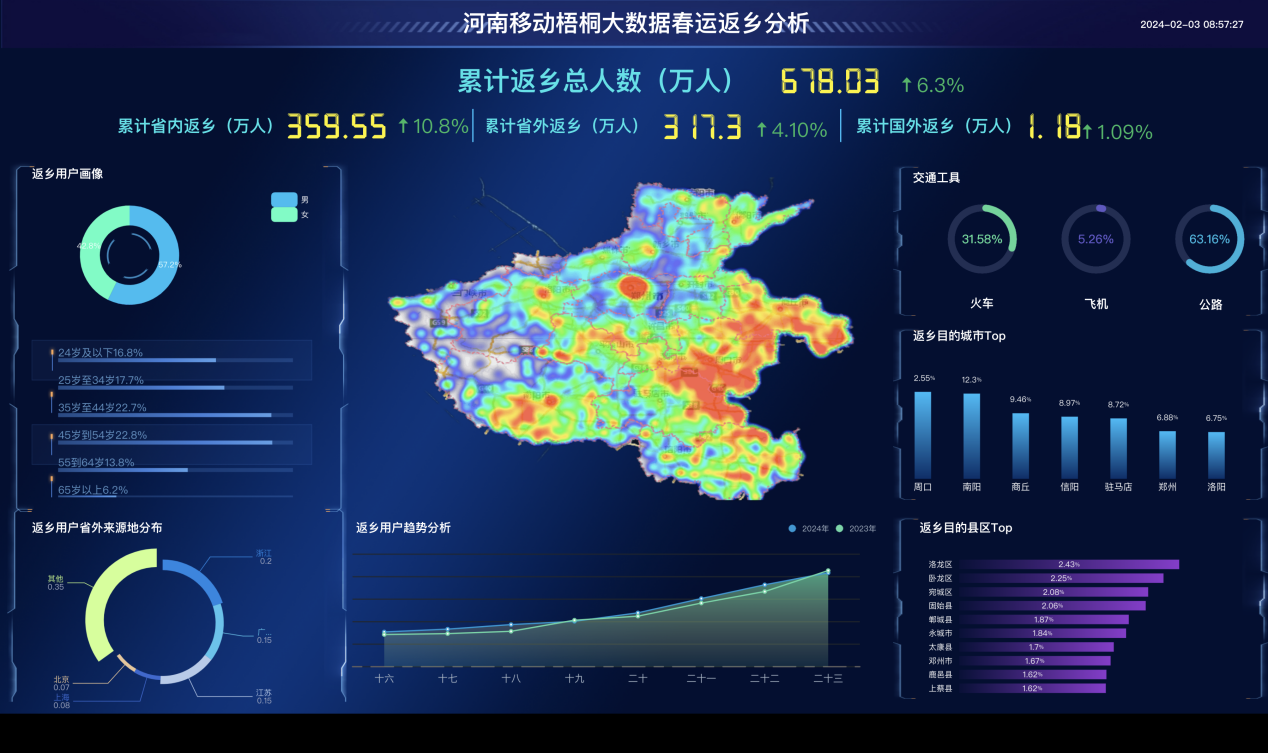Click the up arrow next to 4.10%

pos(762,129)
